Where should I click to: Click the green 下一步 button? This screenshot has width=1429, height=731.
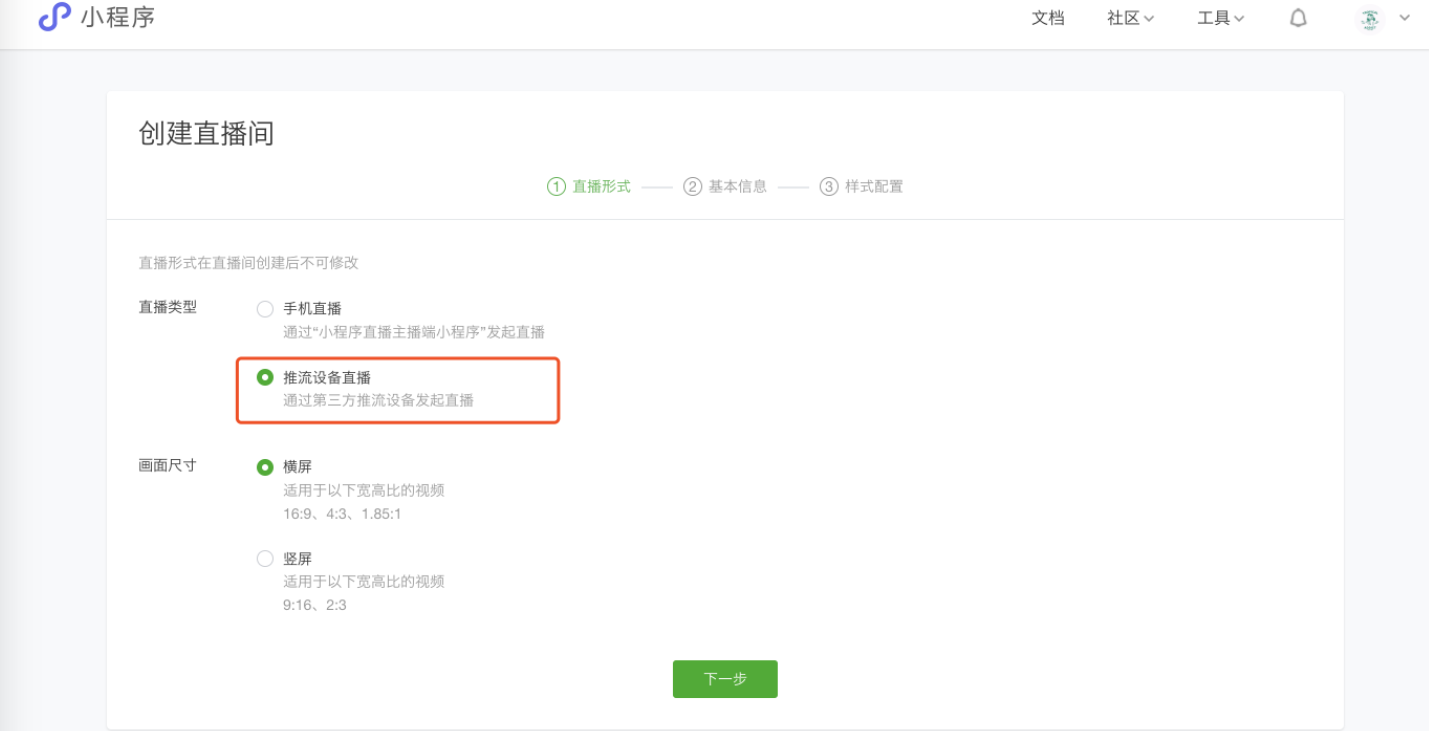pos(725,679)
